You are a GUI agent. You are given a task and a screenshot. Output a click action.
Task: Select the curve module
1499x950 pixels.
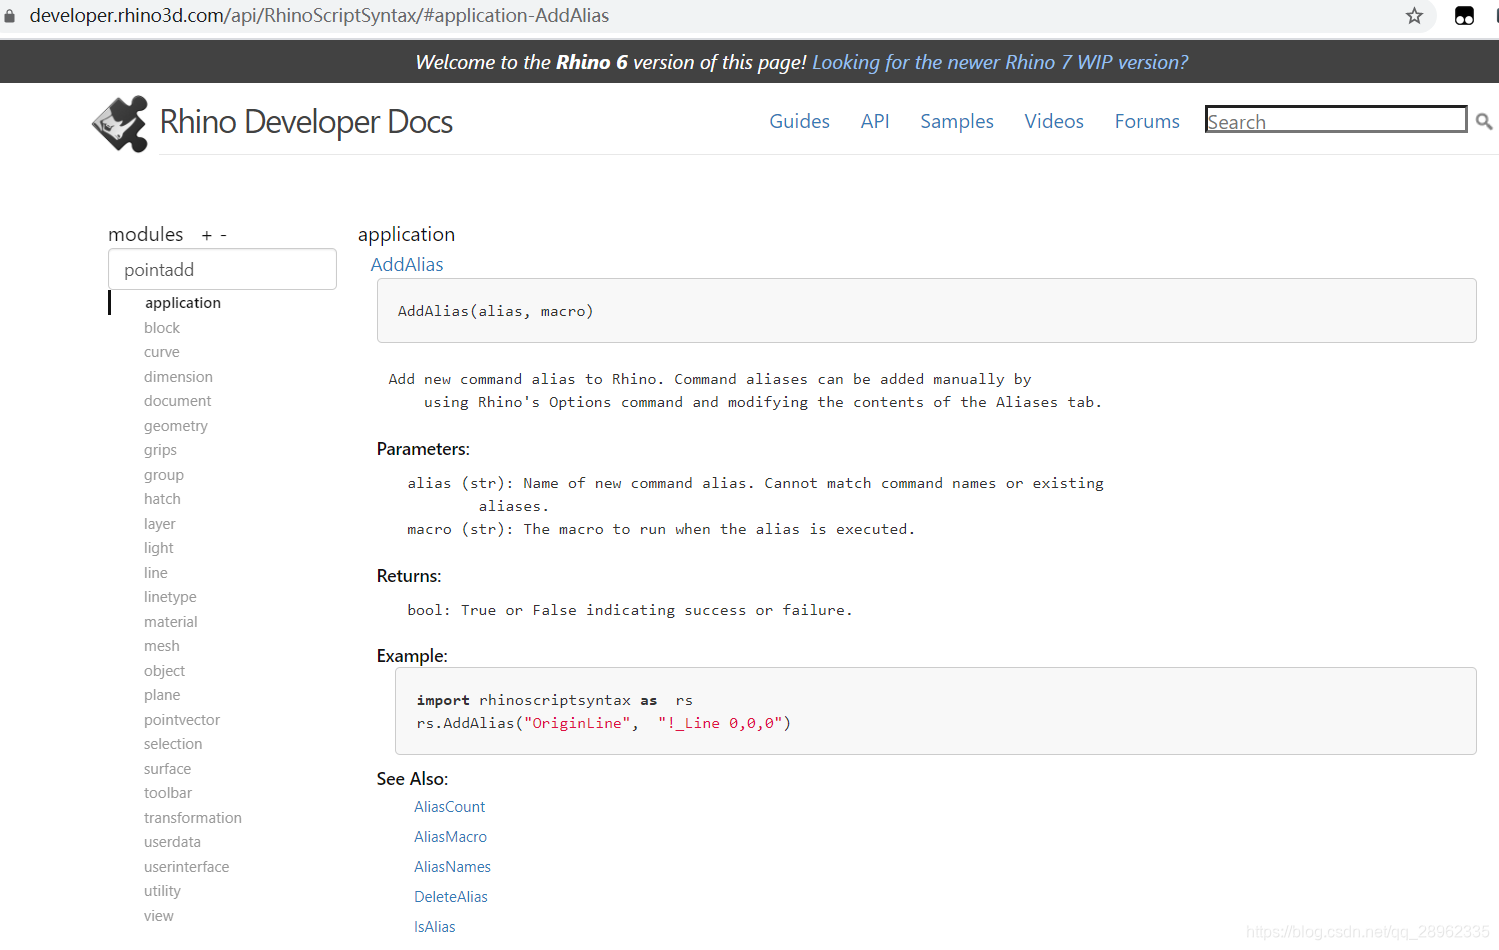point(162,352)
